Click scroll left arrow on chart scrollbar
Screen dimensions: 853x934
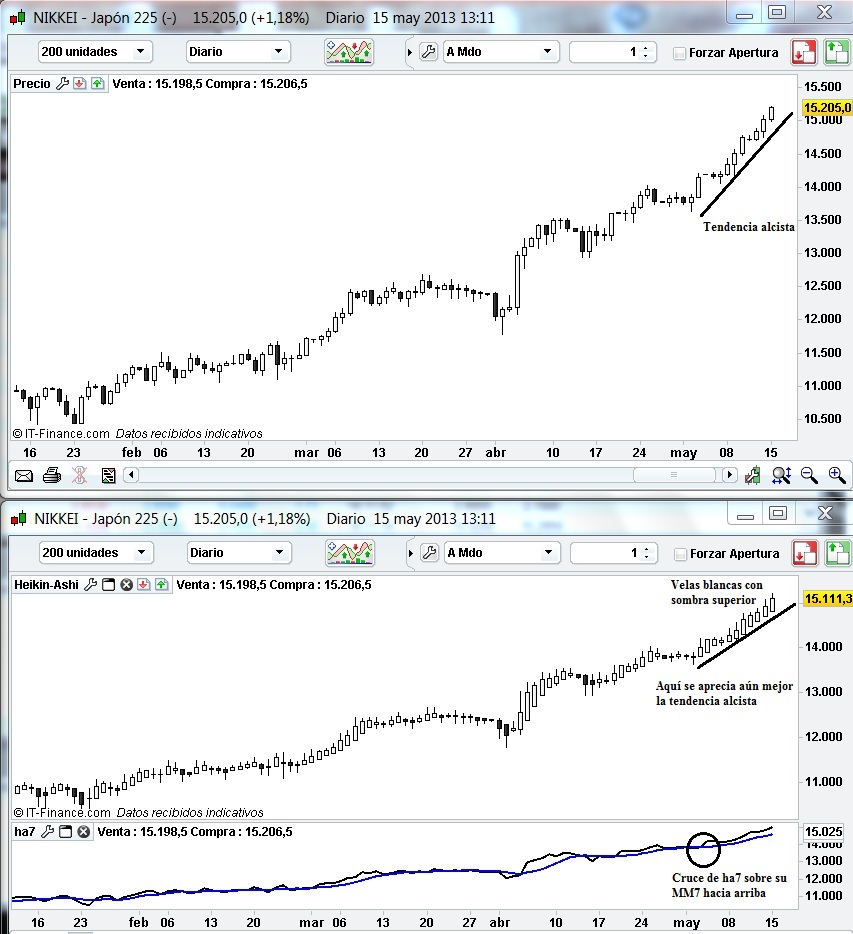[x=131, y=475]
